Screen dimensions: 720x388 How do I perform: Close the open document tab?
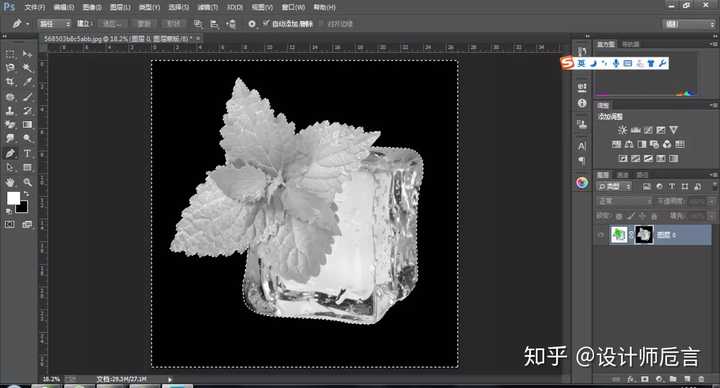(198, 39)
